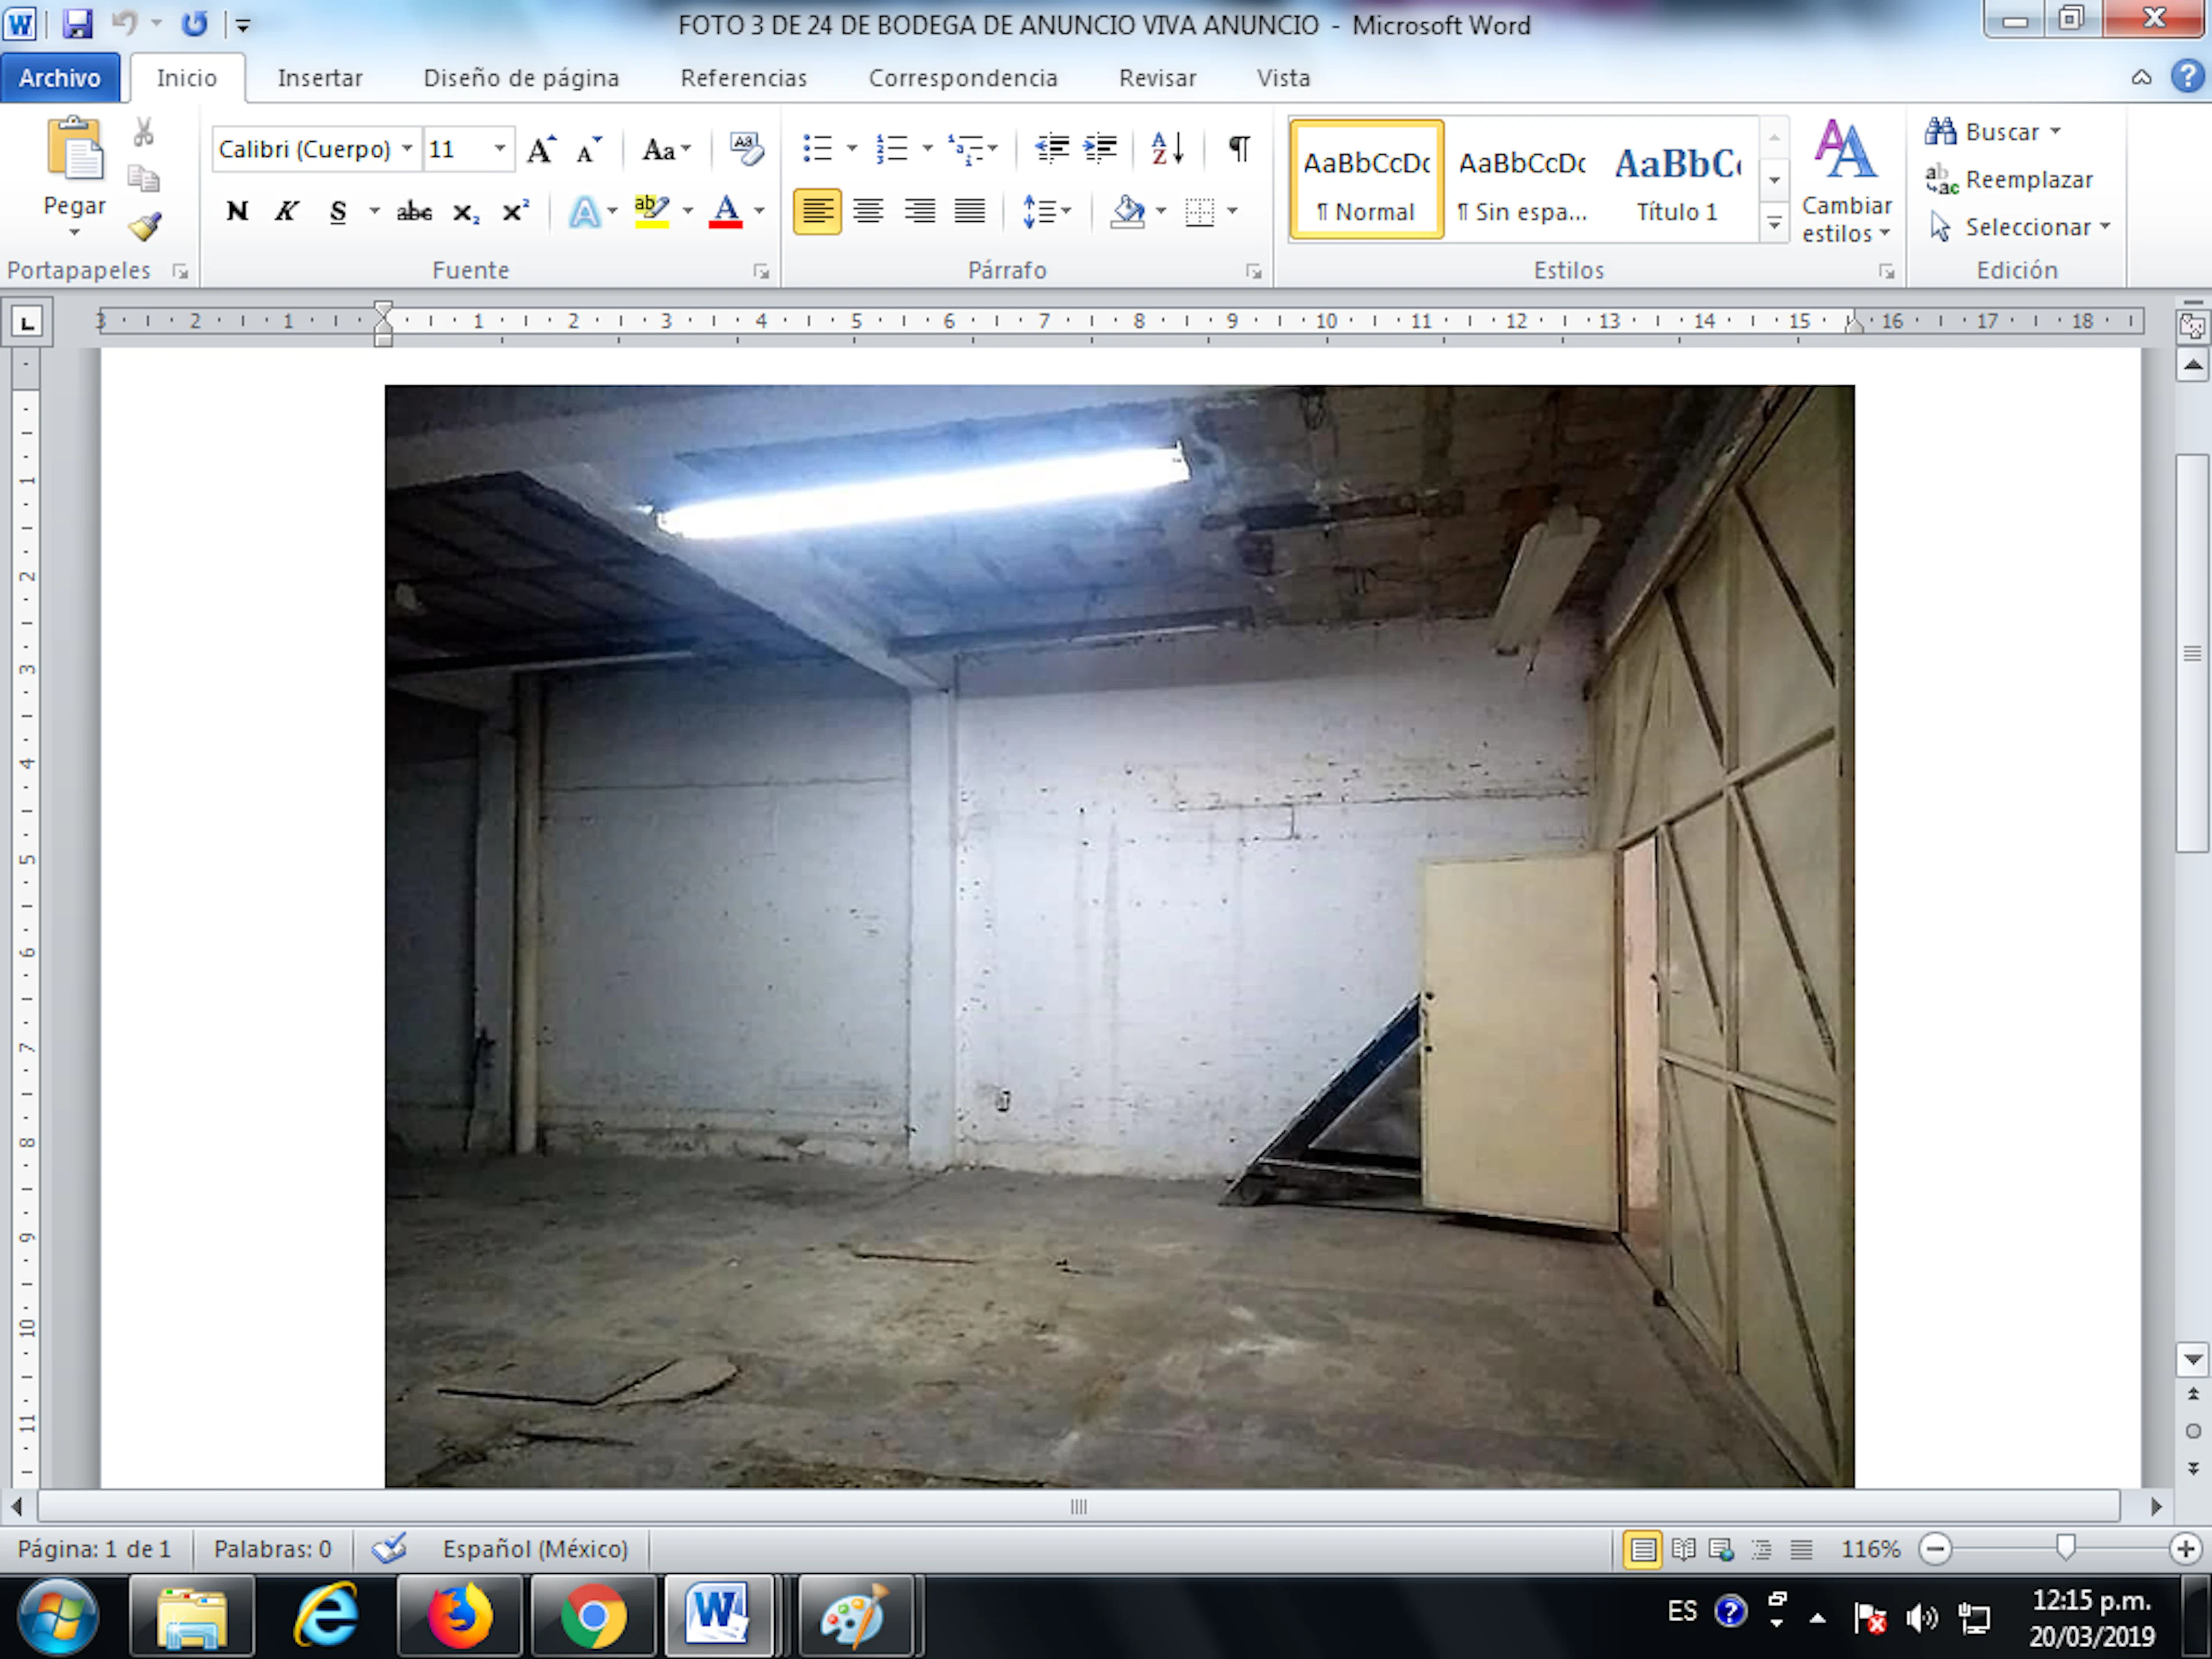2212x1659 pixels.
Task: Align the paragraph to the right
Action: [x=919, y=211]
